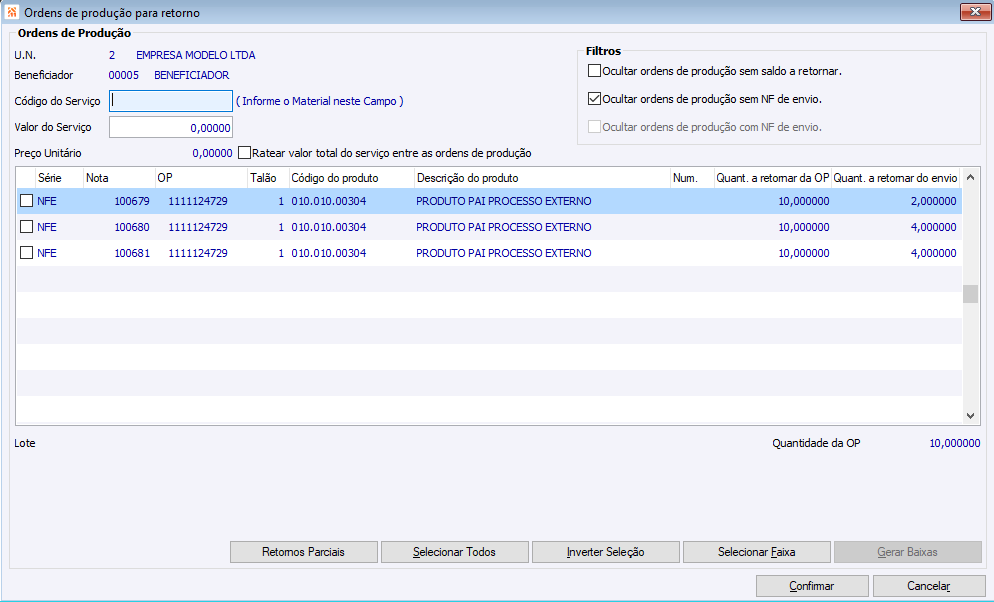Click Quant. a retornar do envio header
The height and width of the screenshot is (602, 994).
tap(896, 178)
